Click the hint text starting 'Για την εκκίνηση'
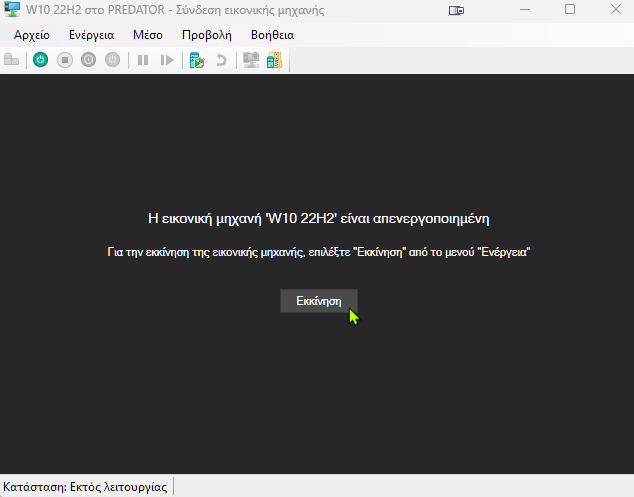Screen dimensions: 634x497 click(x=319, y=252)
